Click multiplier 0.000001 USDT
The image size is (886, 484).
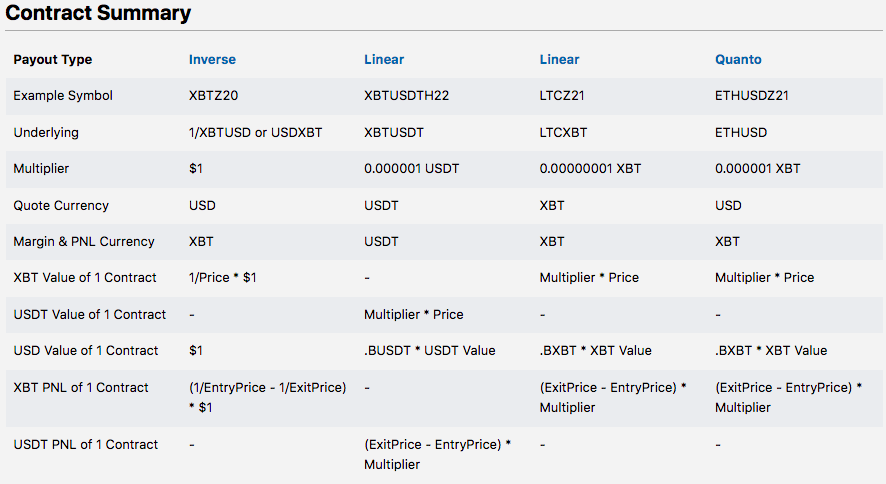[411, 168]
